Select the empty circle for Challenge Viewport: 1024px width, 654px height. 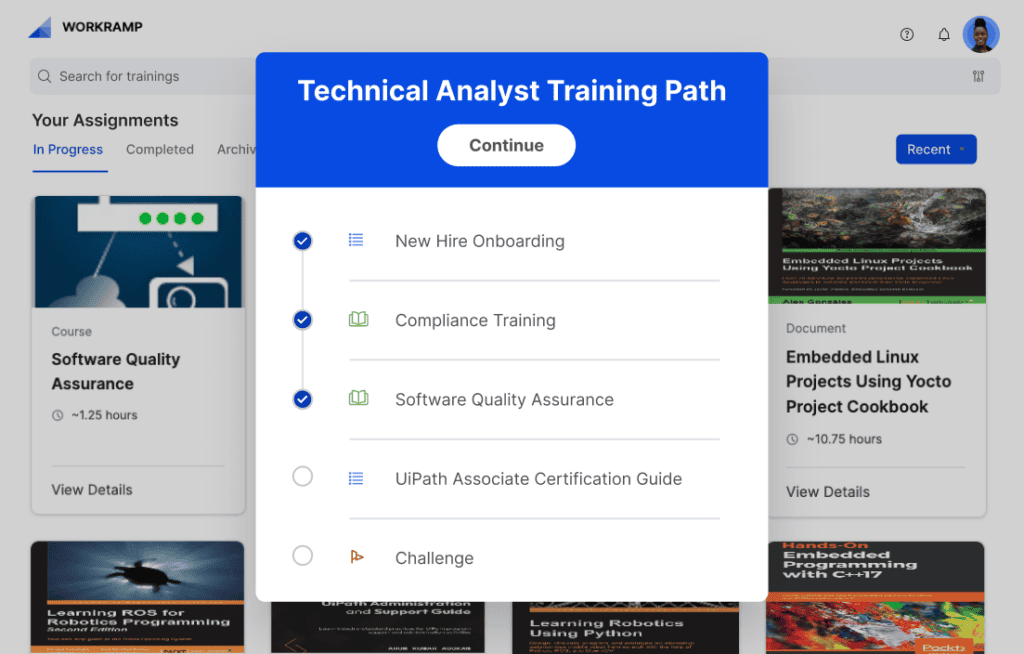[302, 556]
